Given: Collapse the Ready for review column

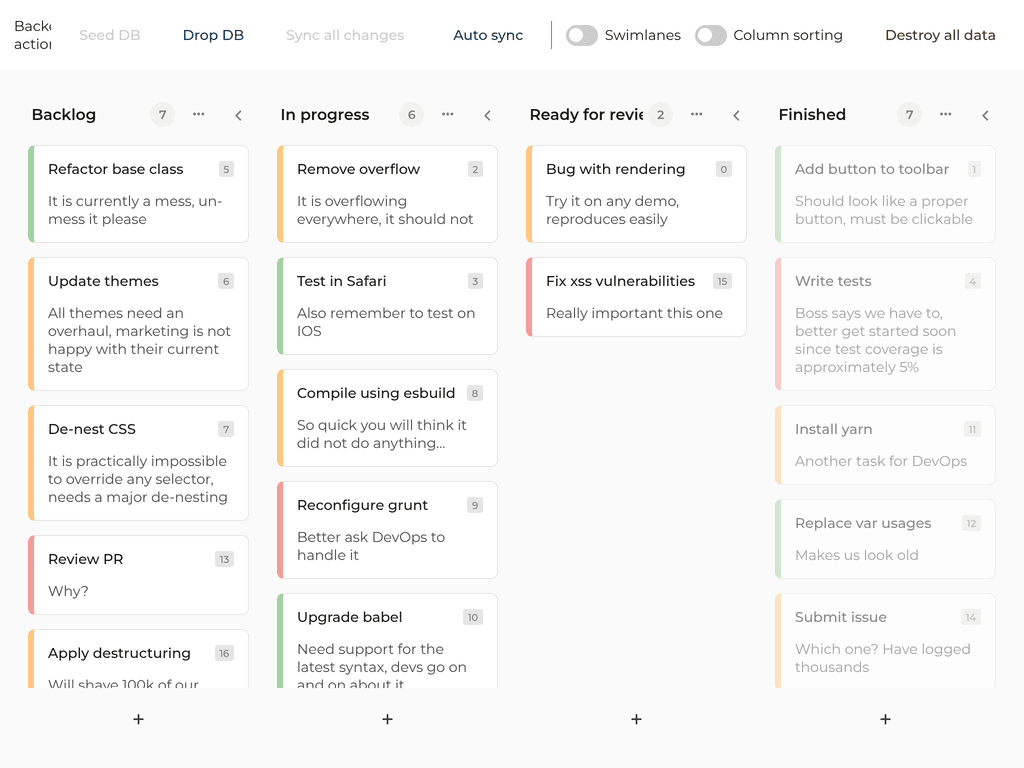Looking at the screenshot, I should tap(737, 116).
